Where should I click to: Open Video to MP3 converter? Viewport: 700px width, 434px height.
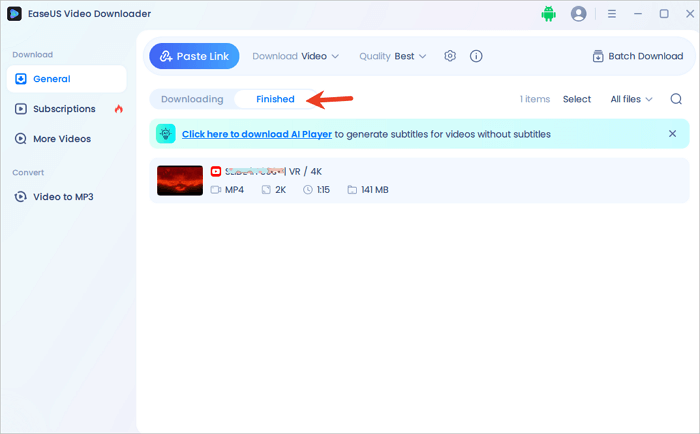point(63,197)
